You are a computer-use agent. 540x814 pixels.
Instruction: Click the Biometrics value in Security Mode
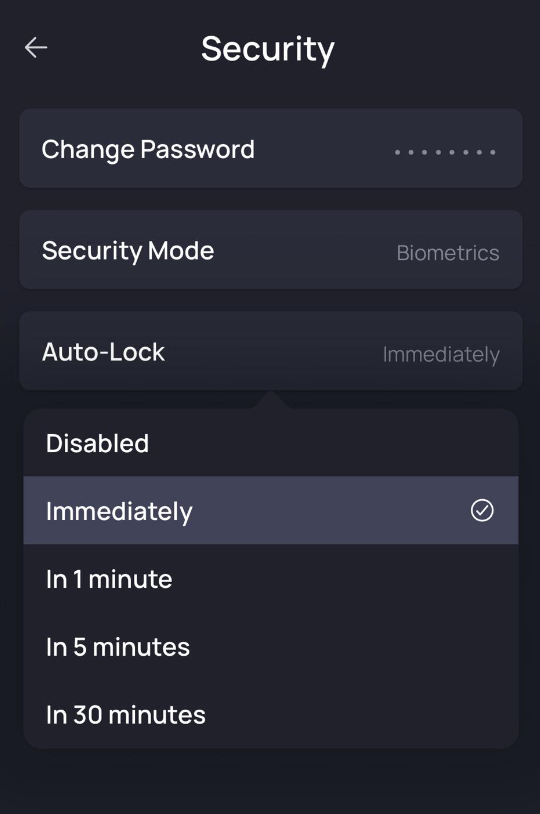click(x=448, y=253)
